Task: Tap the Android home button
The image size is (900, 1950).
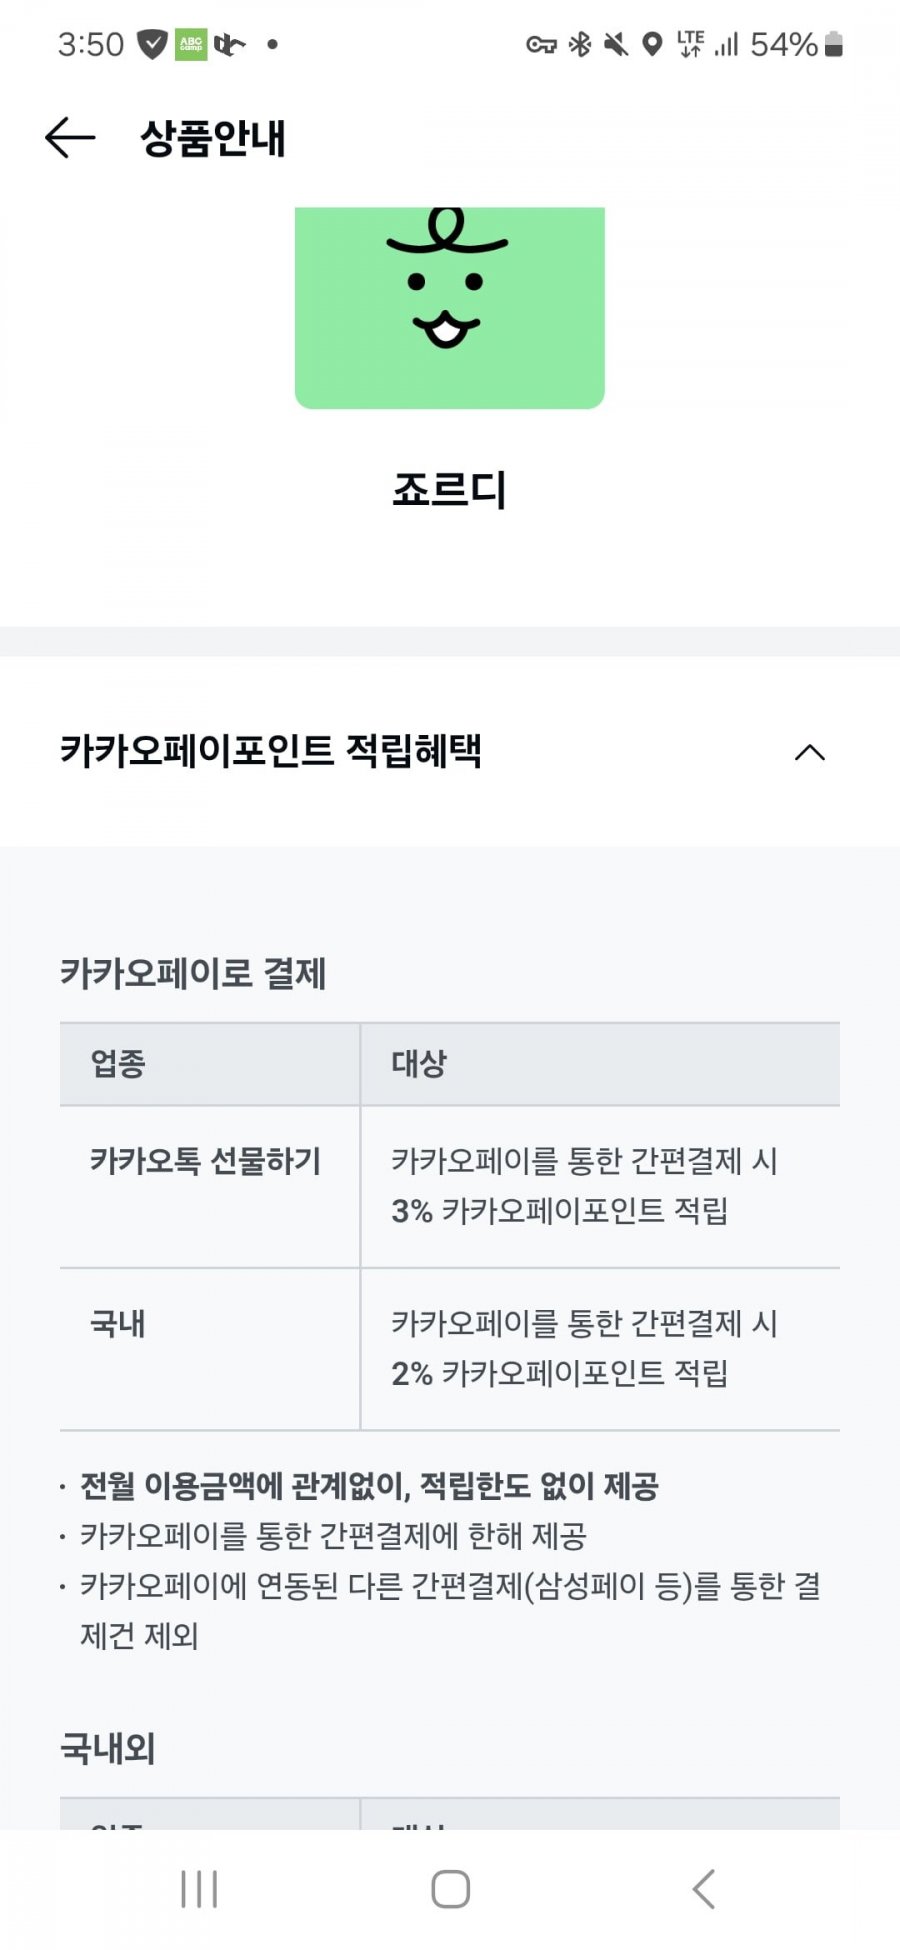Action: coord(450,1889)
